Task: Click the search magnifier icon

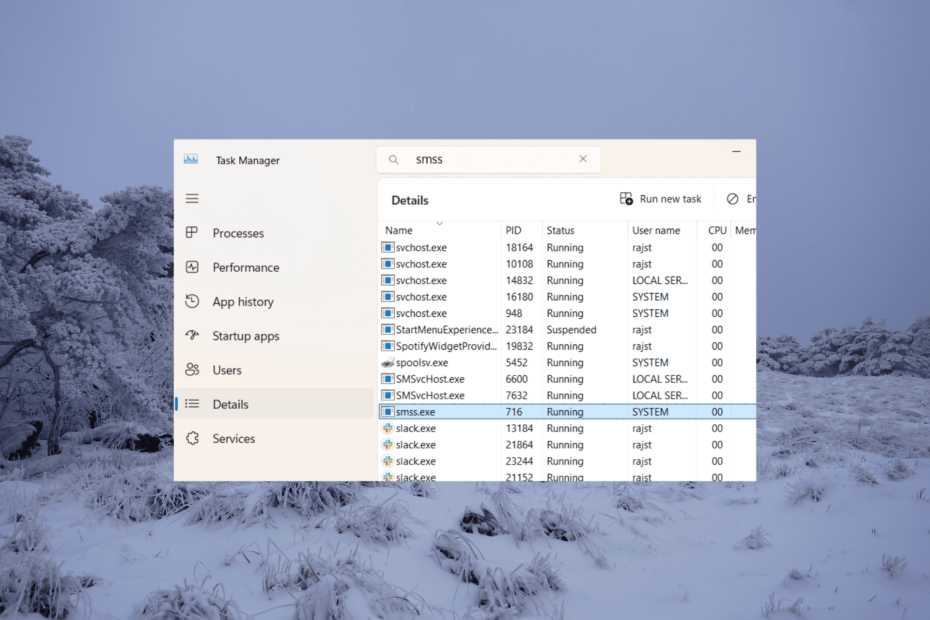Action: pos(393,160)
